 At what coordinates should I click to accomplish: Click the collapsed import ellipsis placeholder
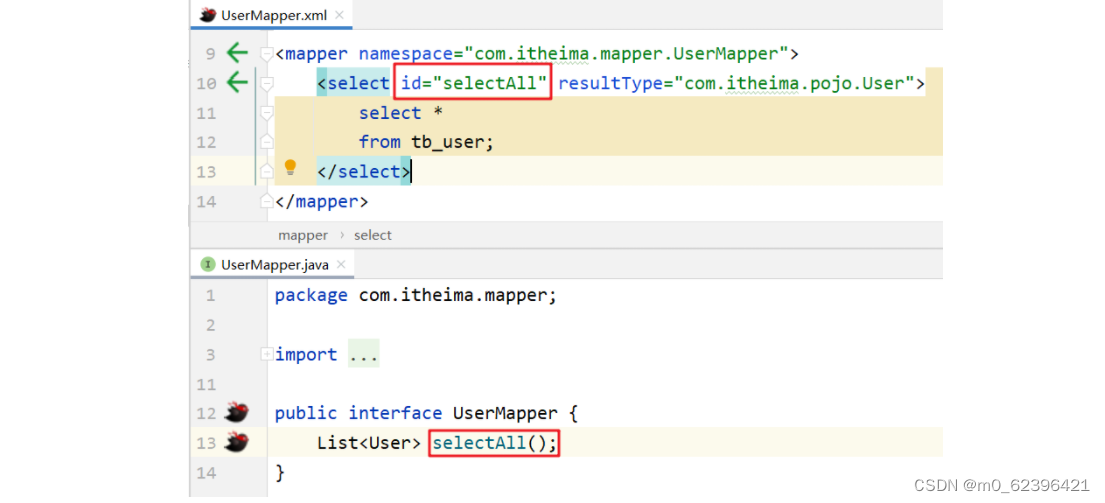pyautogui.click(x=364, y=354)
